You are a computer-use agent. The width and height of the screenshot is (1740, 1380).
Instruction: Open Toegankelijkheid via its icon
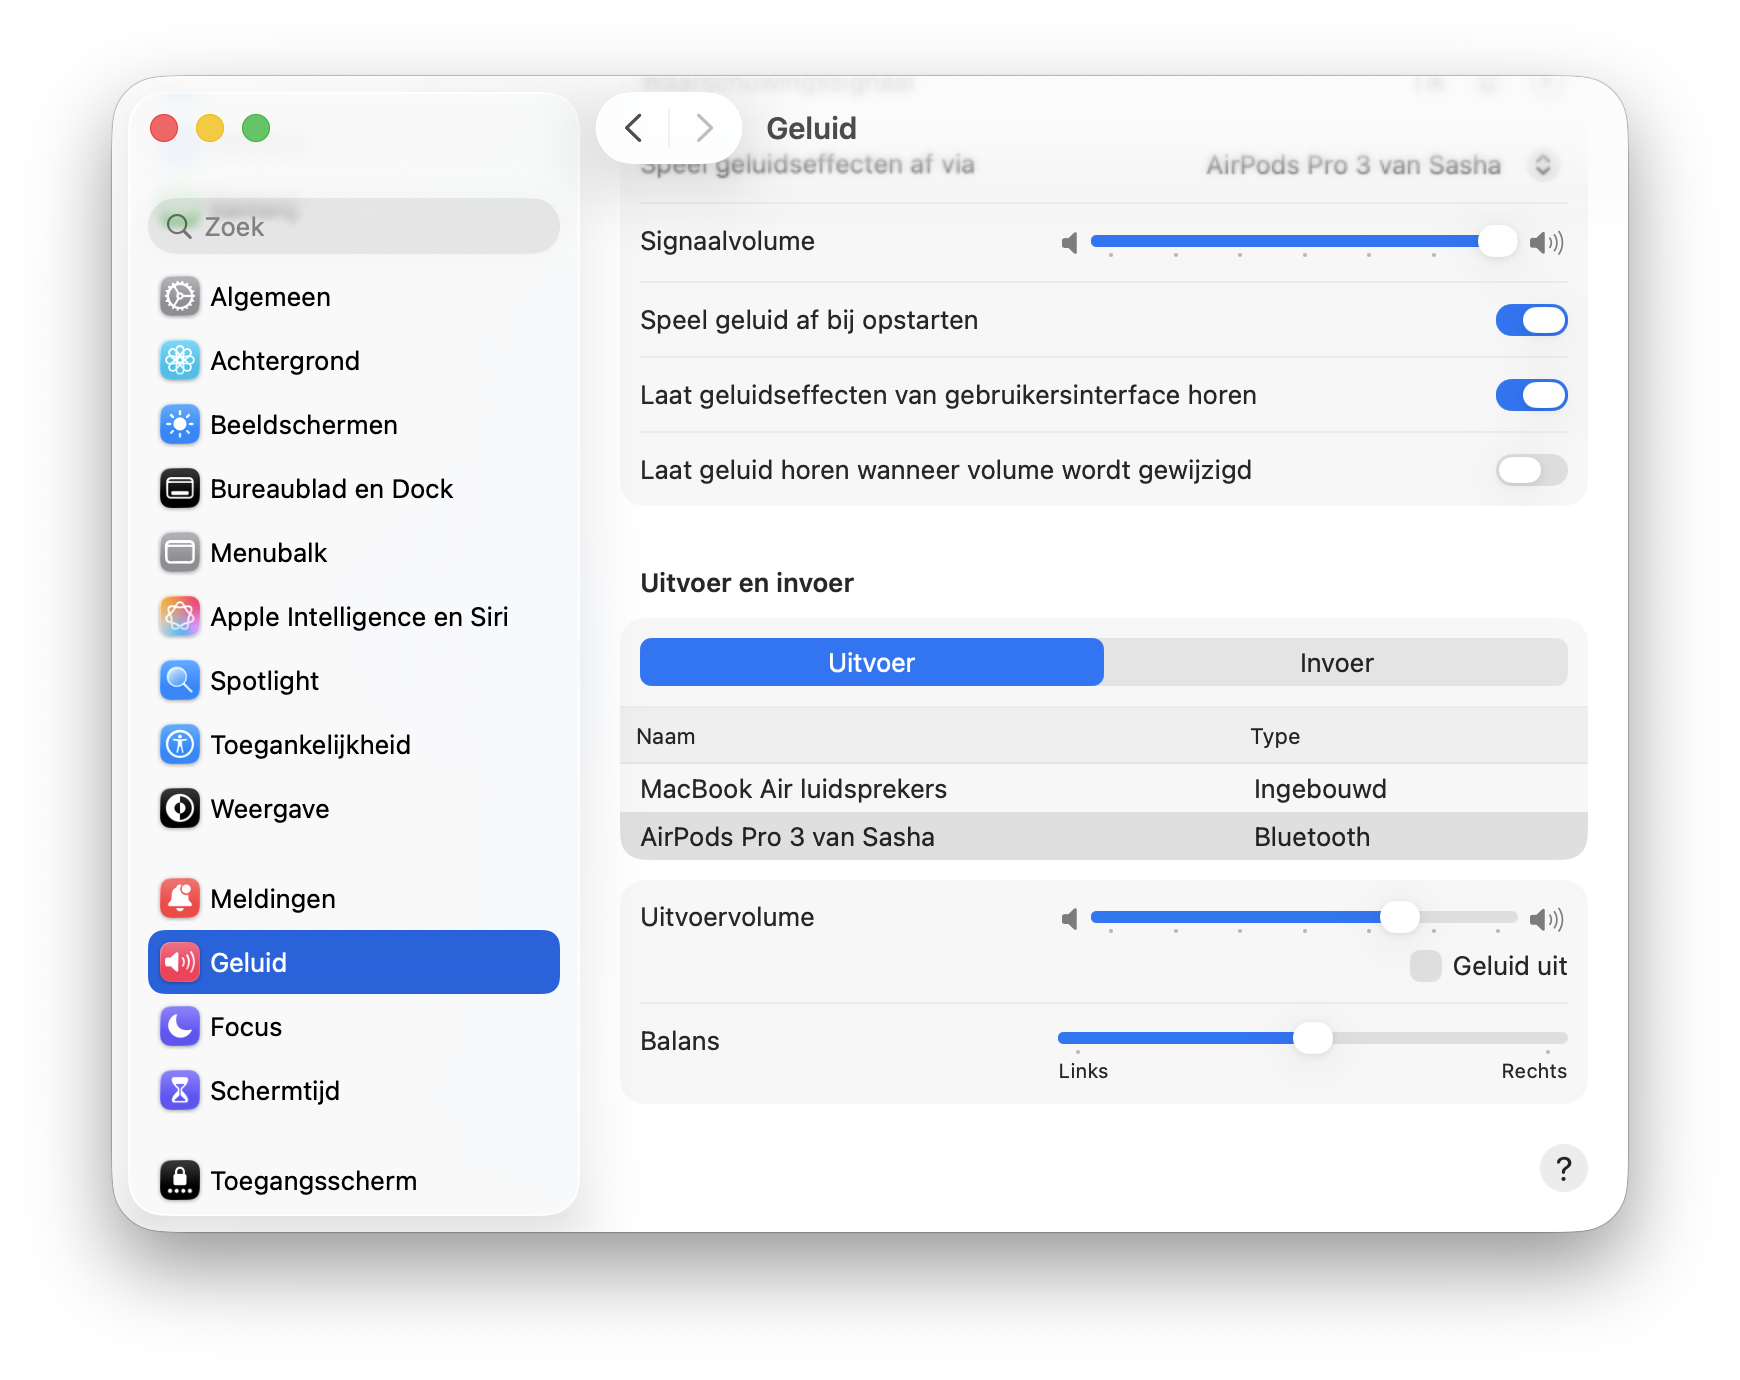pyautogui.click(x=180, y=745)
